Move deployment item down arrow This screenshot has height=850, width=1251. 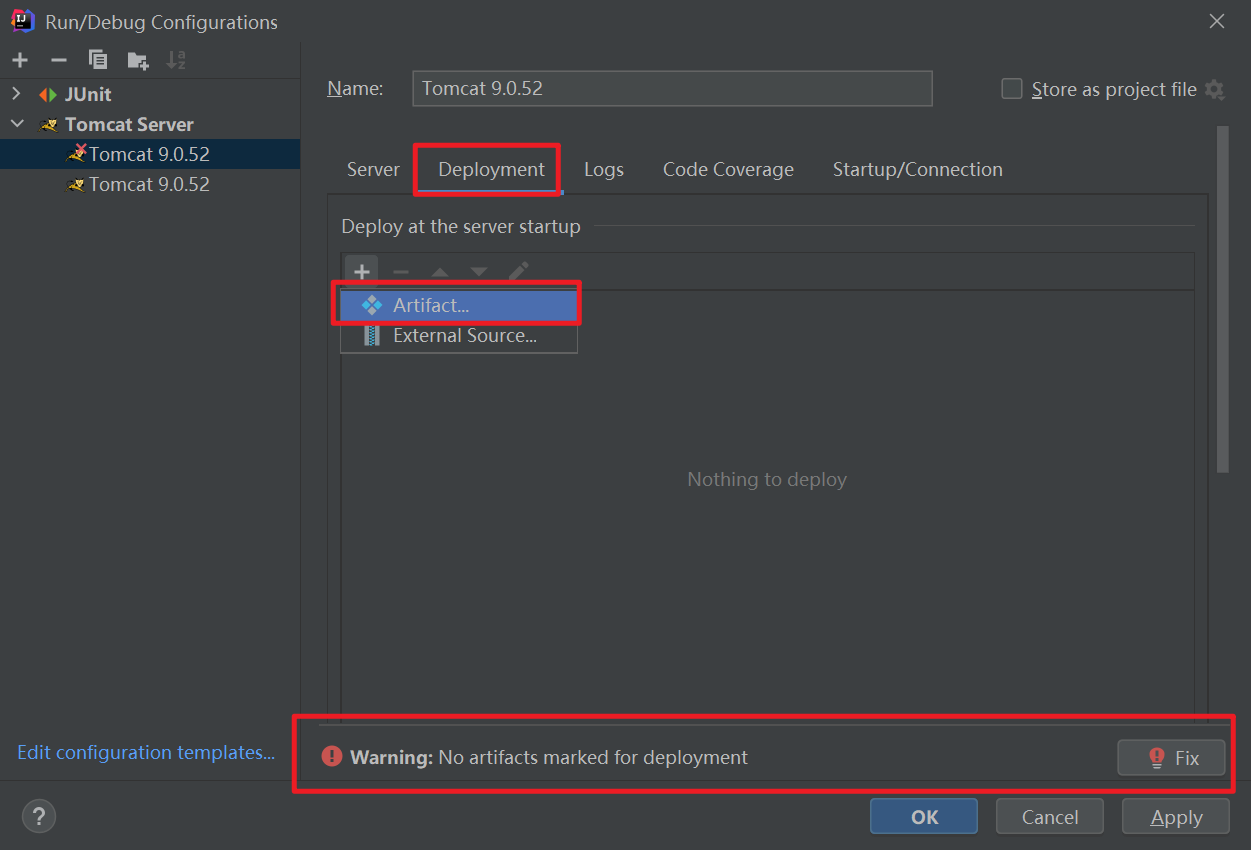point(479,272)
